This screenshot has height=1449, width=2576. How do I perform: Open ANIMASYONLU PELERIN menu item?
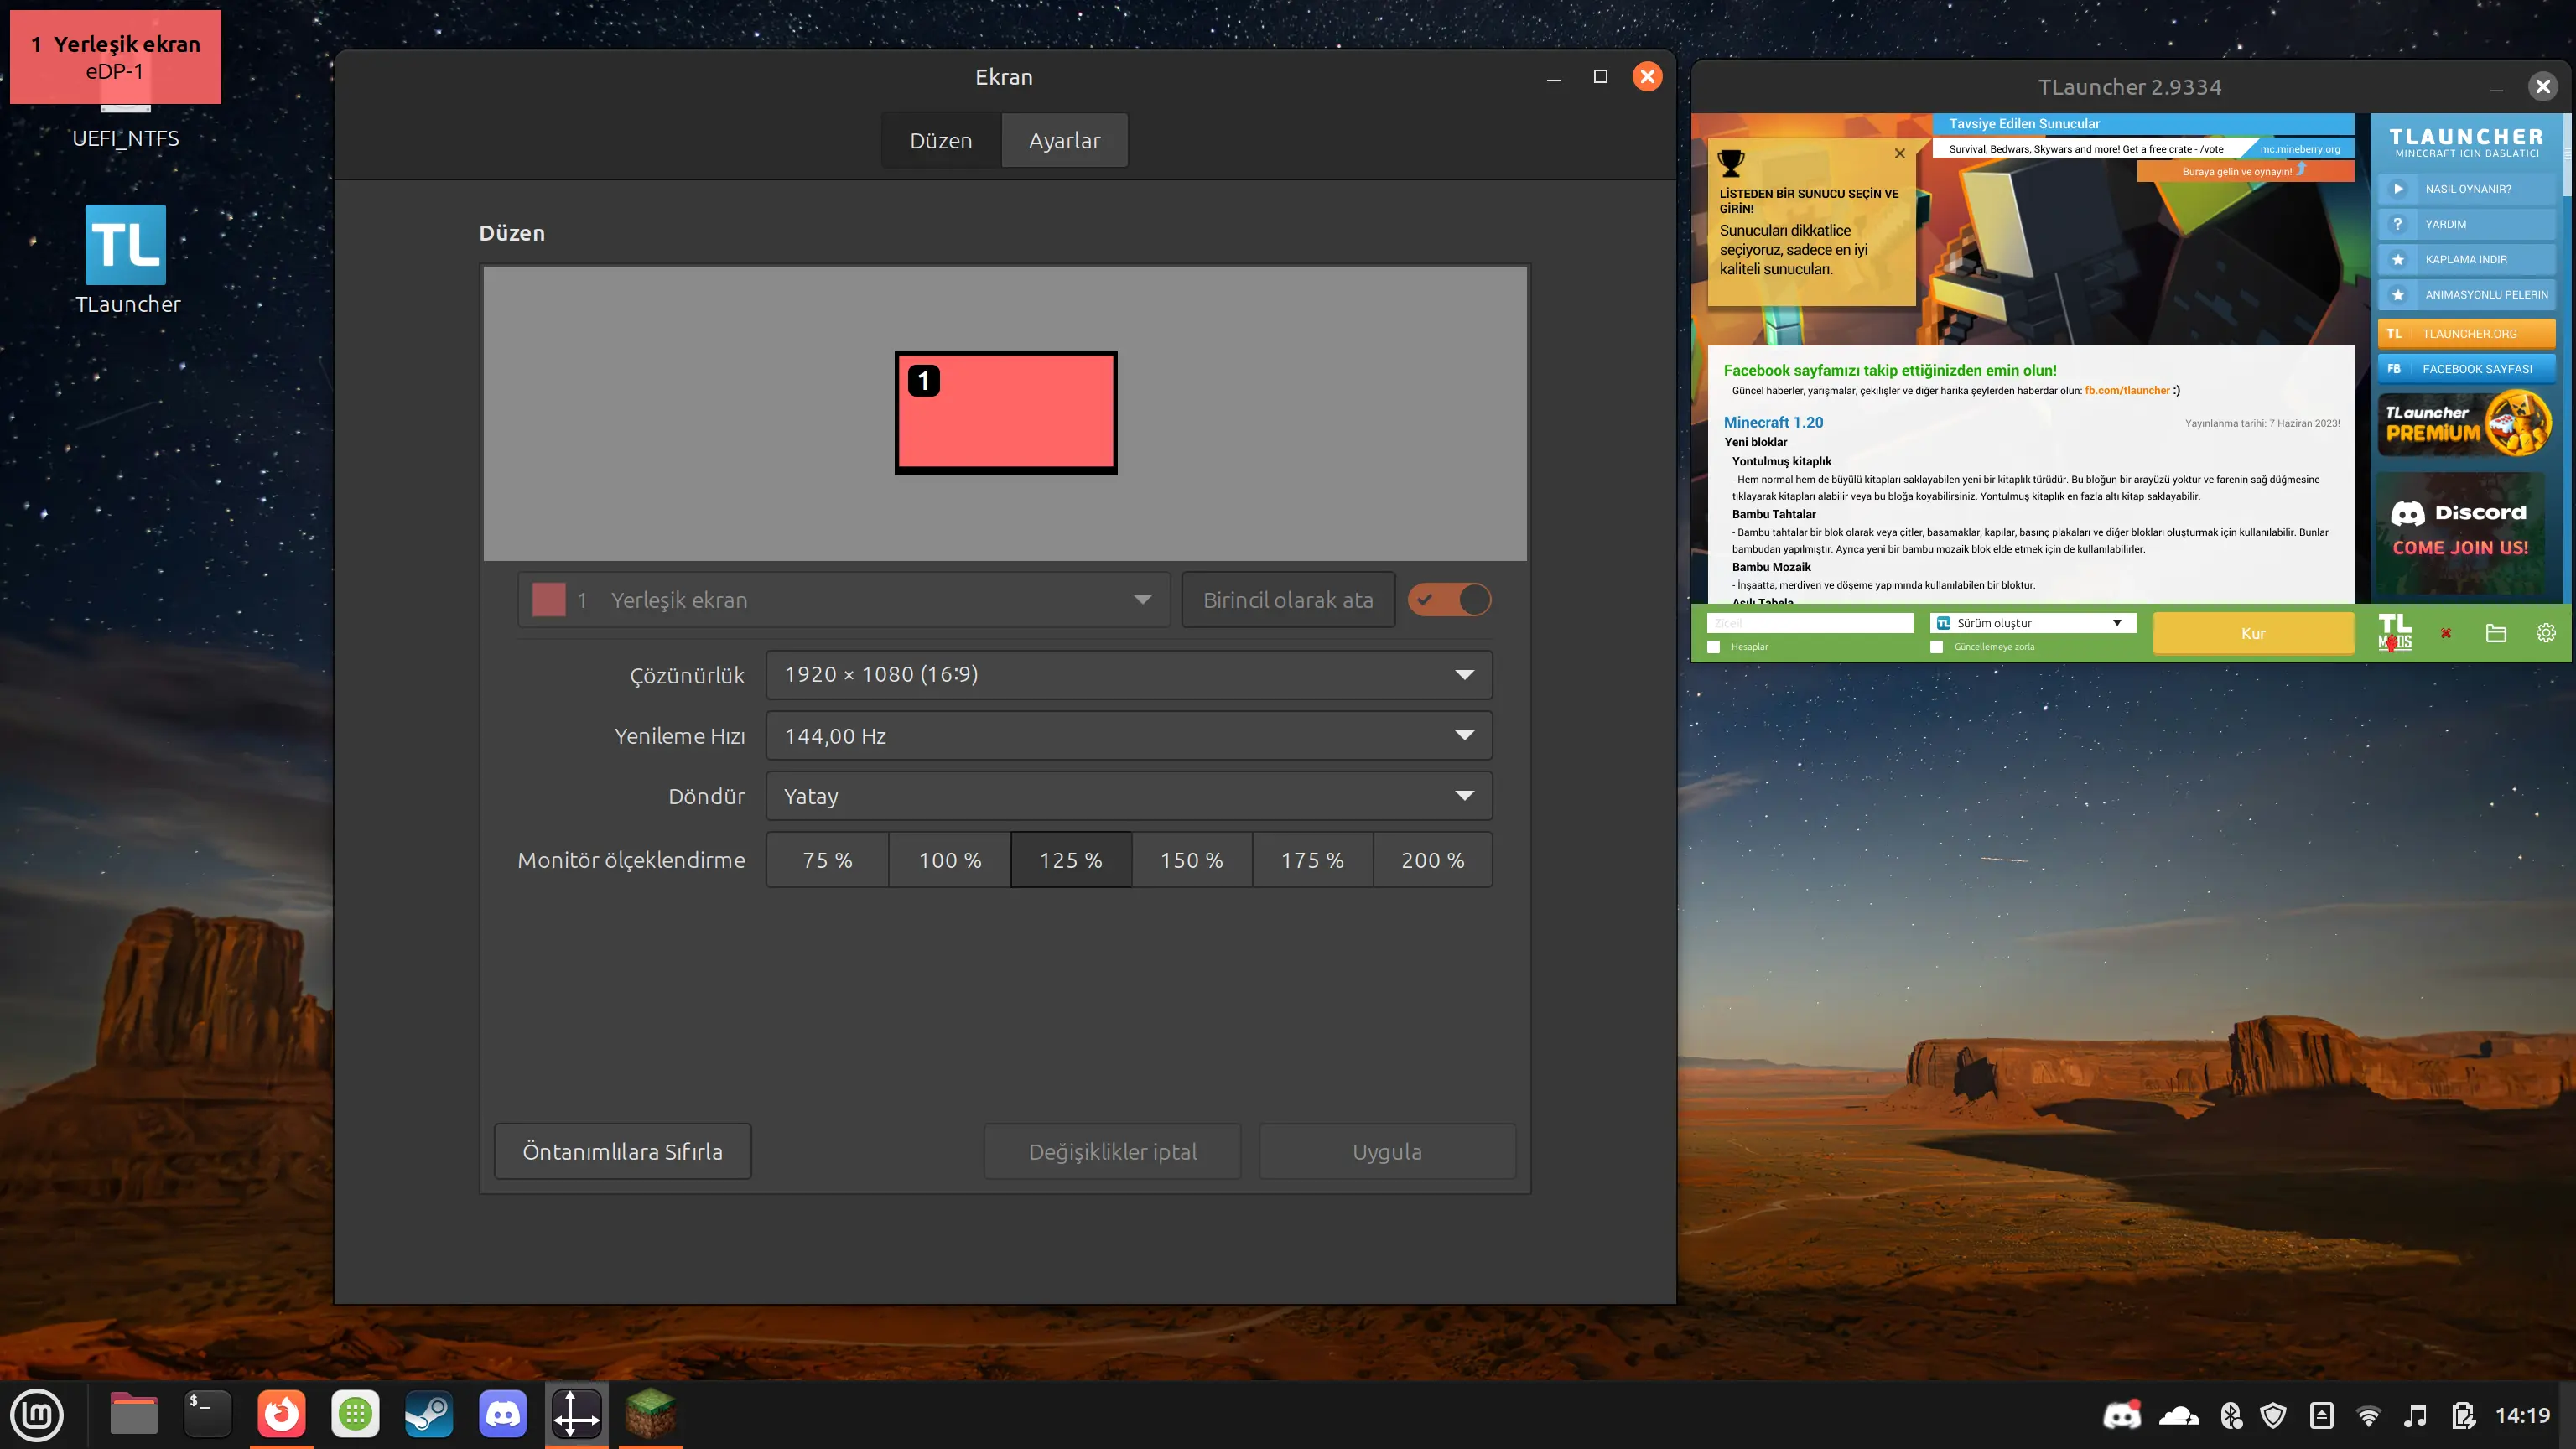pos(2466,295)
